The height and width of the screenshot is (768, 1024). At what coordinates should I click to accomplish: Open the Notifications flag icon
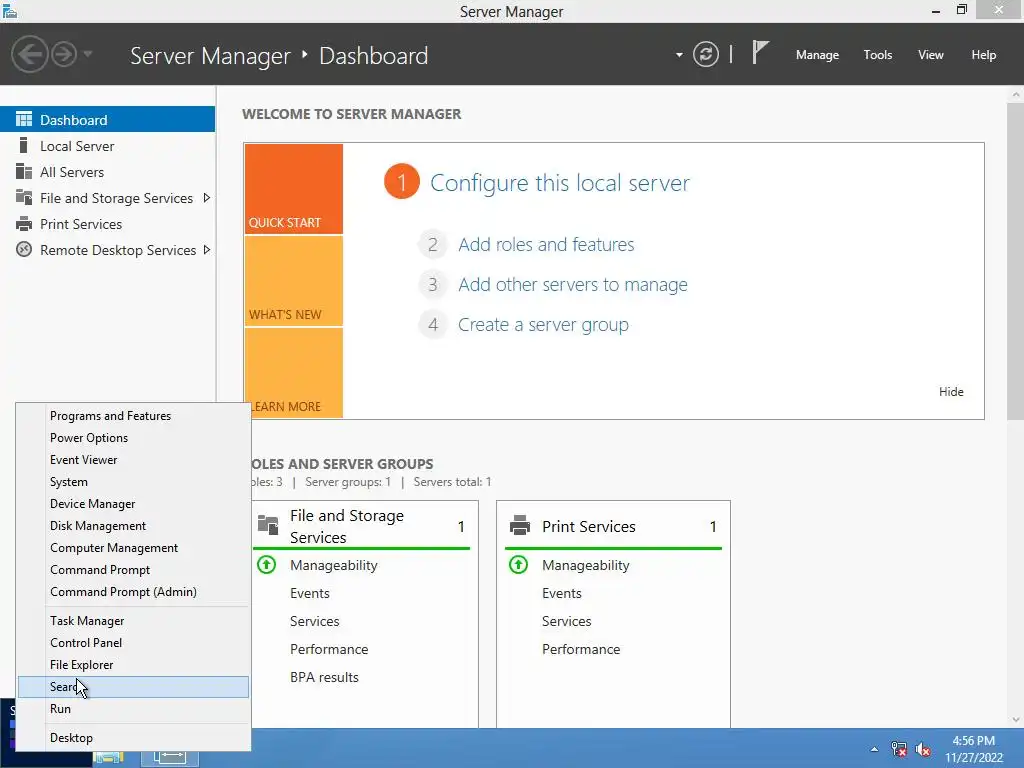click(x=760, y=52)
